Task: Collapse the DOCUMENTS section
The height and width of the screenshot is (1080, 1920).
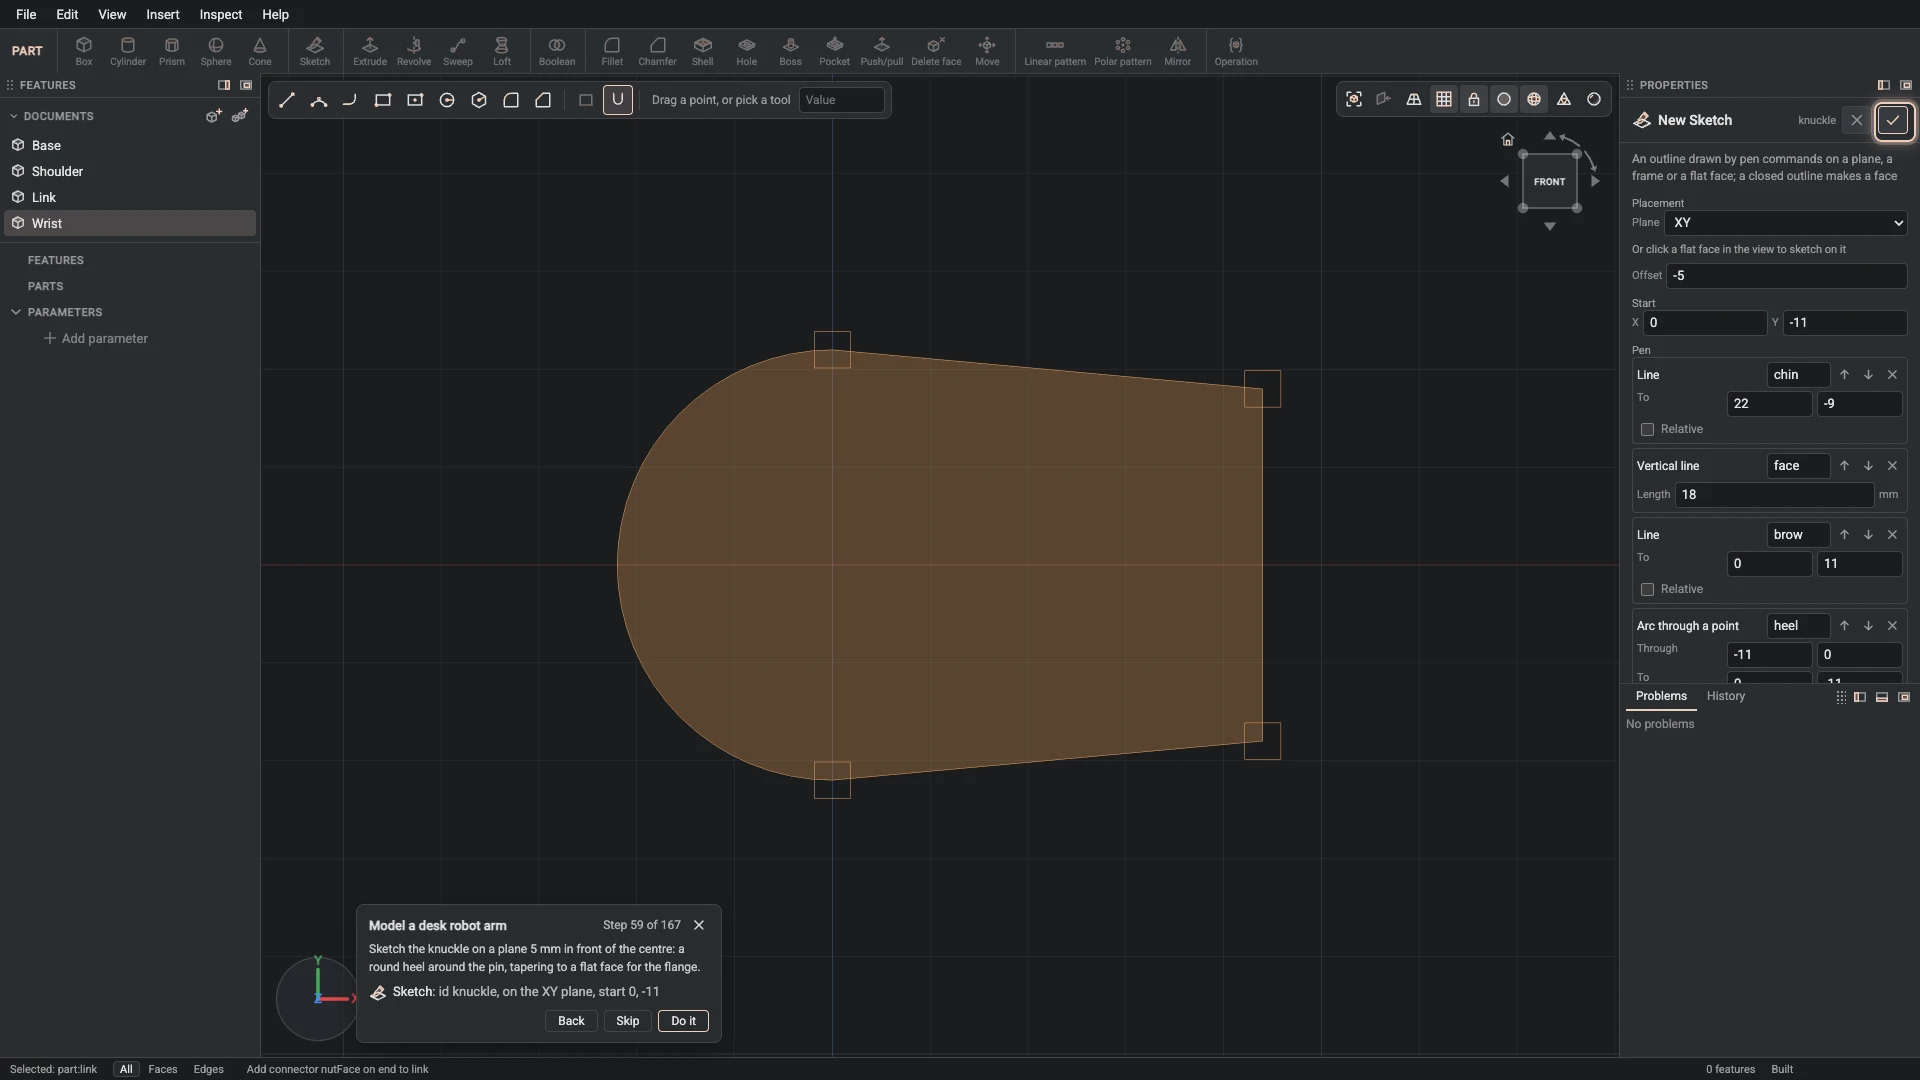Action: (14, 116)
